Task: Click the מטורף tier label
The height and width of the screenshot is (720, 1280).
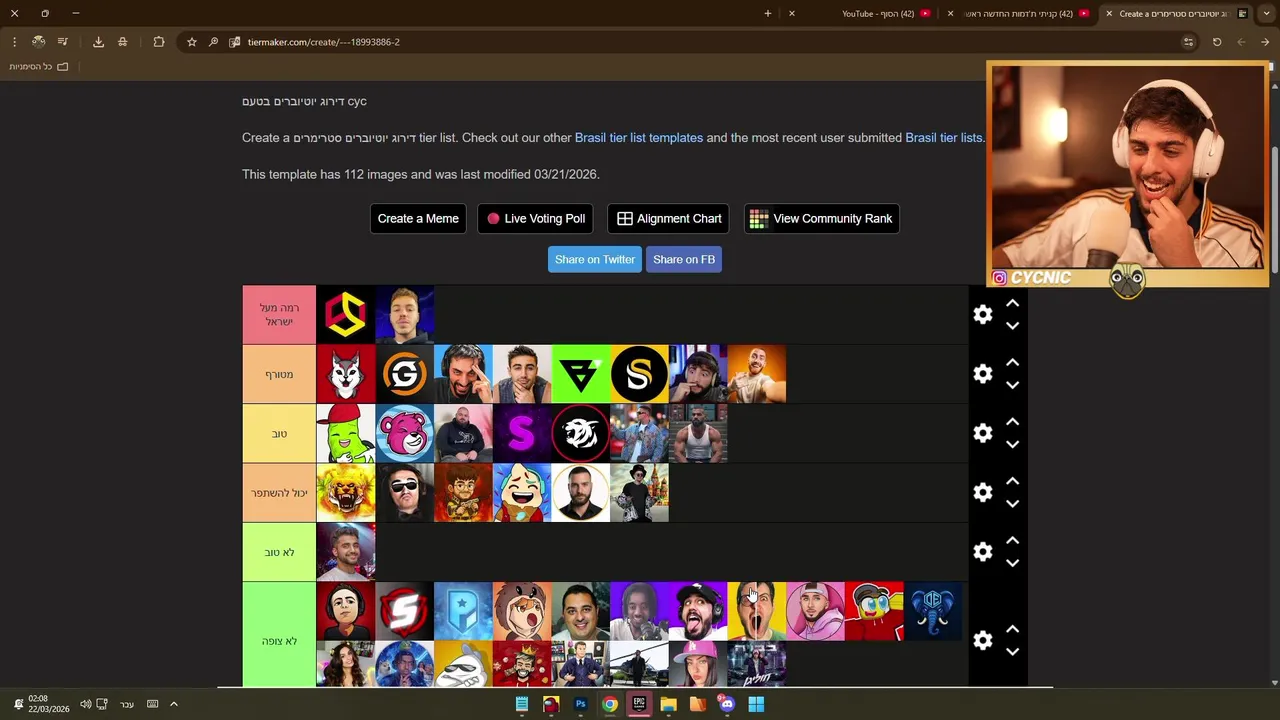Action: click(x=279, y=373)
